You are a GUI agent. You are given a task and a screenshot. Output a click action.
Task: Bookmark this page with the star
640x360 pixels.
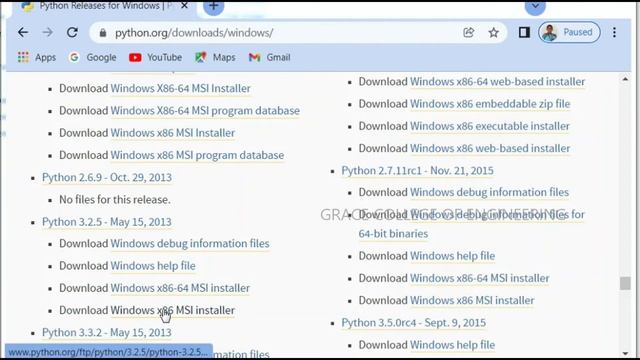(x=493, y=32)
